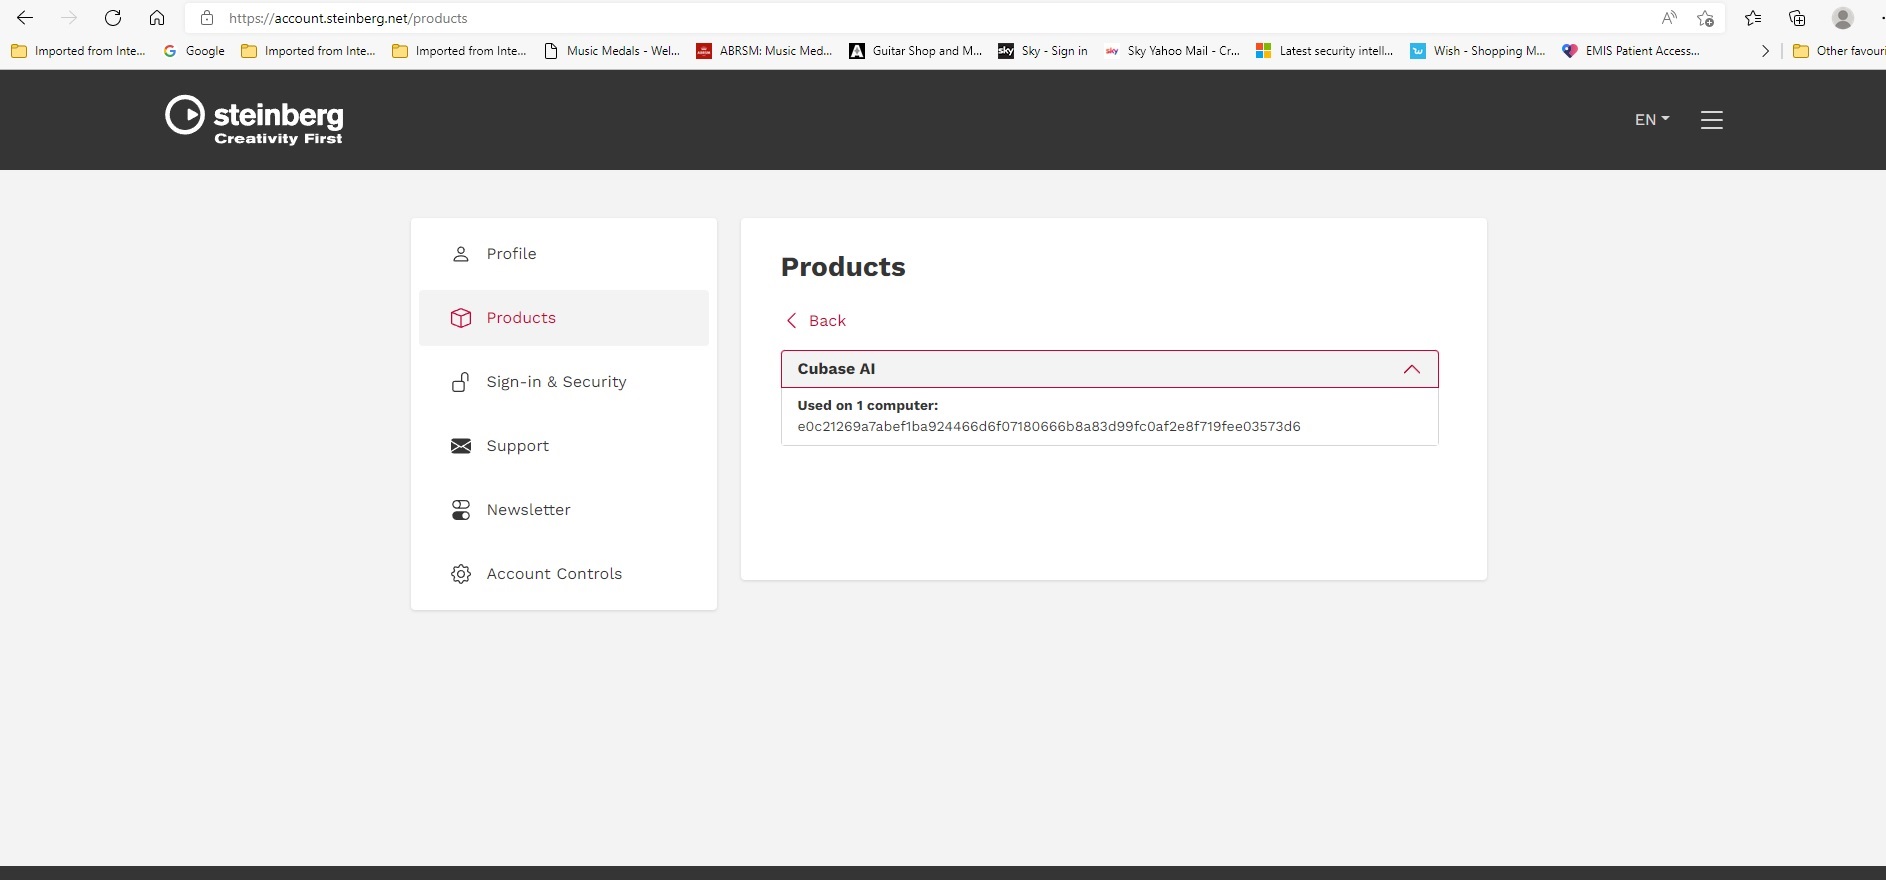Viewport: 1886px width, 880px height.
Task: Open the Guitar Shop bookmark
Action: (x=916, y=51)
